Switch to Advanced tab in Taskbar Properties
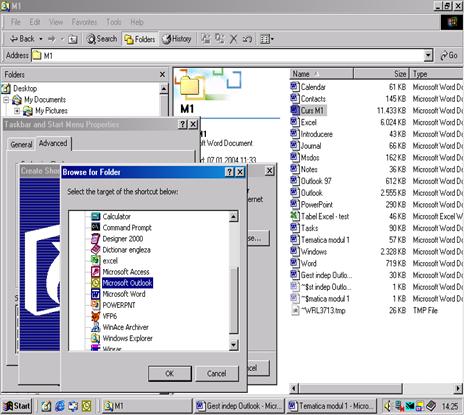The image size is (464, 415). [53, 143]
